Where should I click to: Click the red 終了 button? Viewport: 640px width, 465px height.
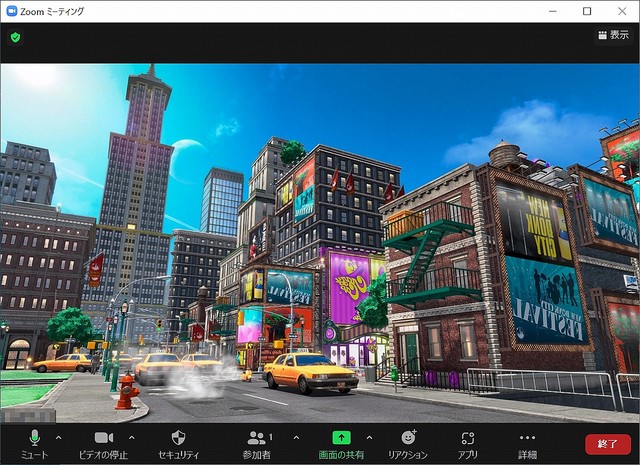608,444
